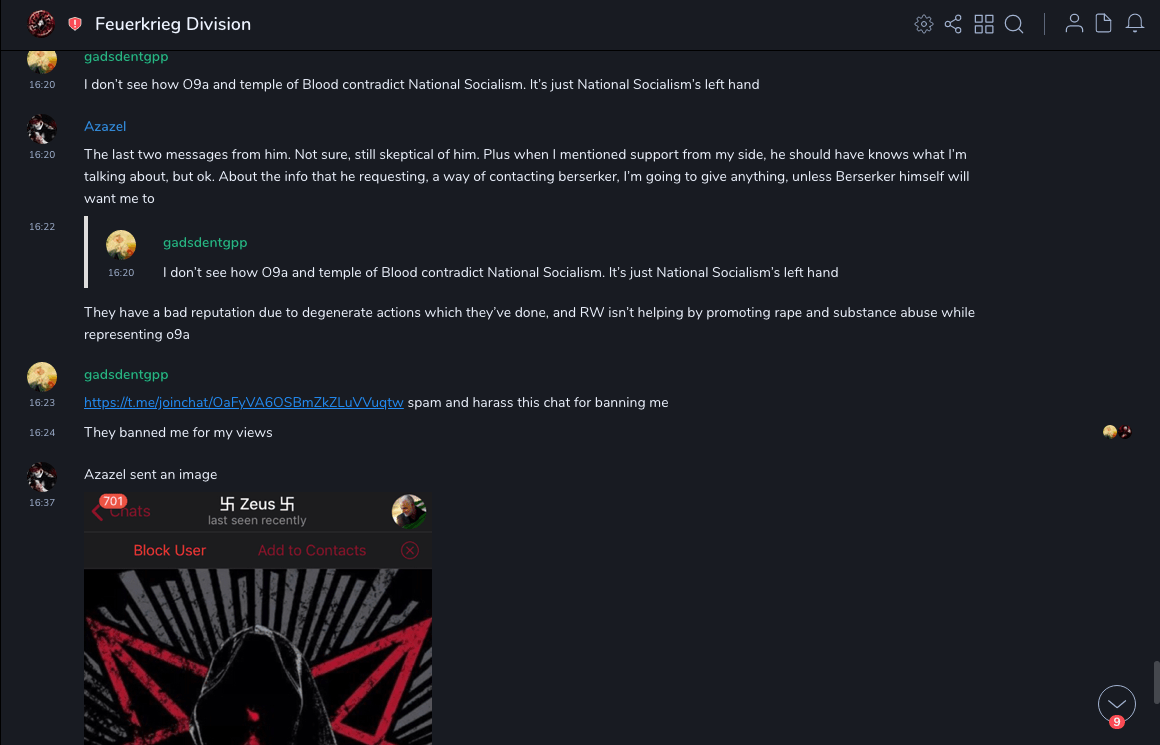
Task: Click the Azazel username above the 16:20 message
Action: (105, 126)
